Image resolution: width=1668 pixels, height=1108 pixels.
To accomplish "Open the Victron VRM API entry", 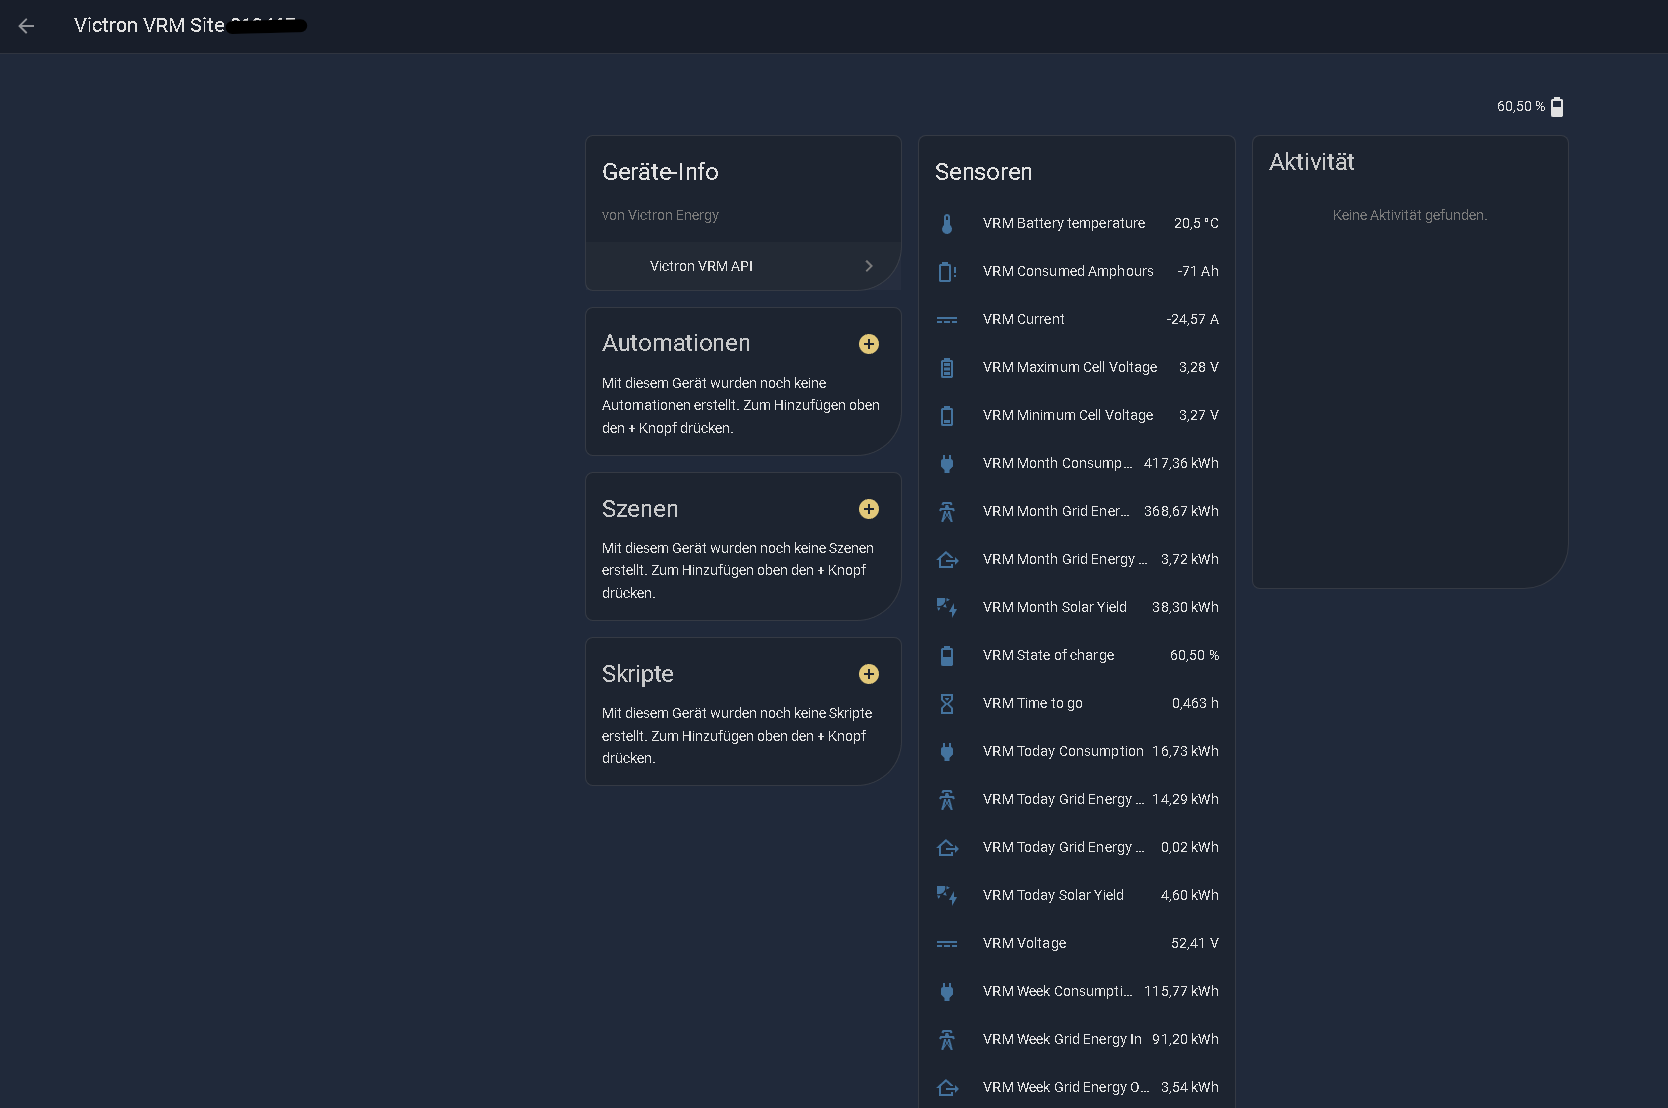I will point(701,266).
